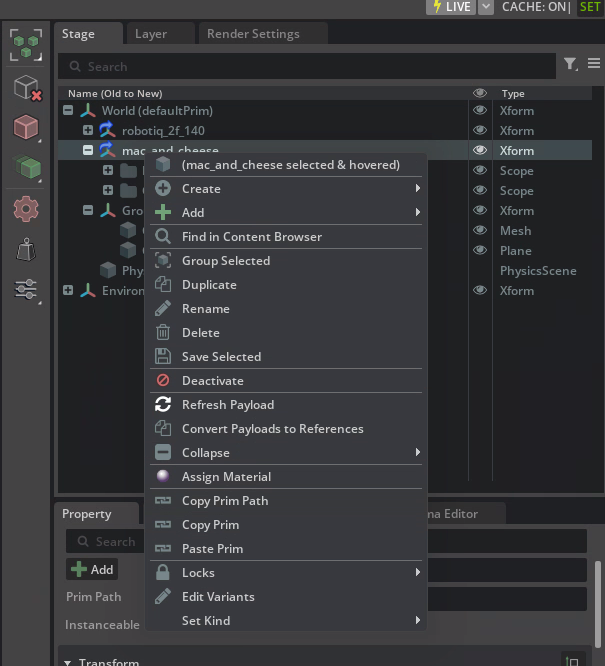Collapse the World defaultPrim tree node
This screenshot has height=666, width=605.
point(68,111)
